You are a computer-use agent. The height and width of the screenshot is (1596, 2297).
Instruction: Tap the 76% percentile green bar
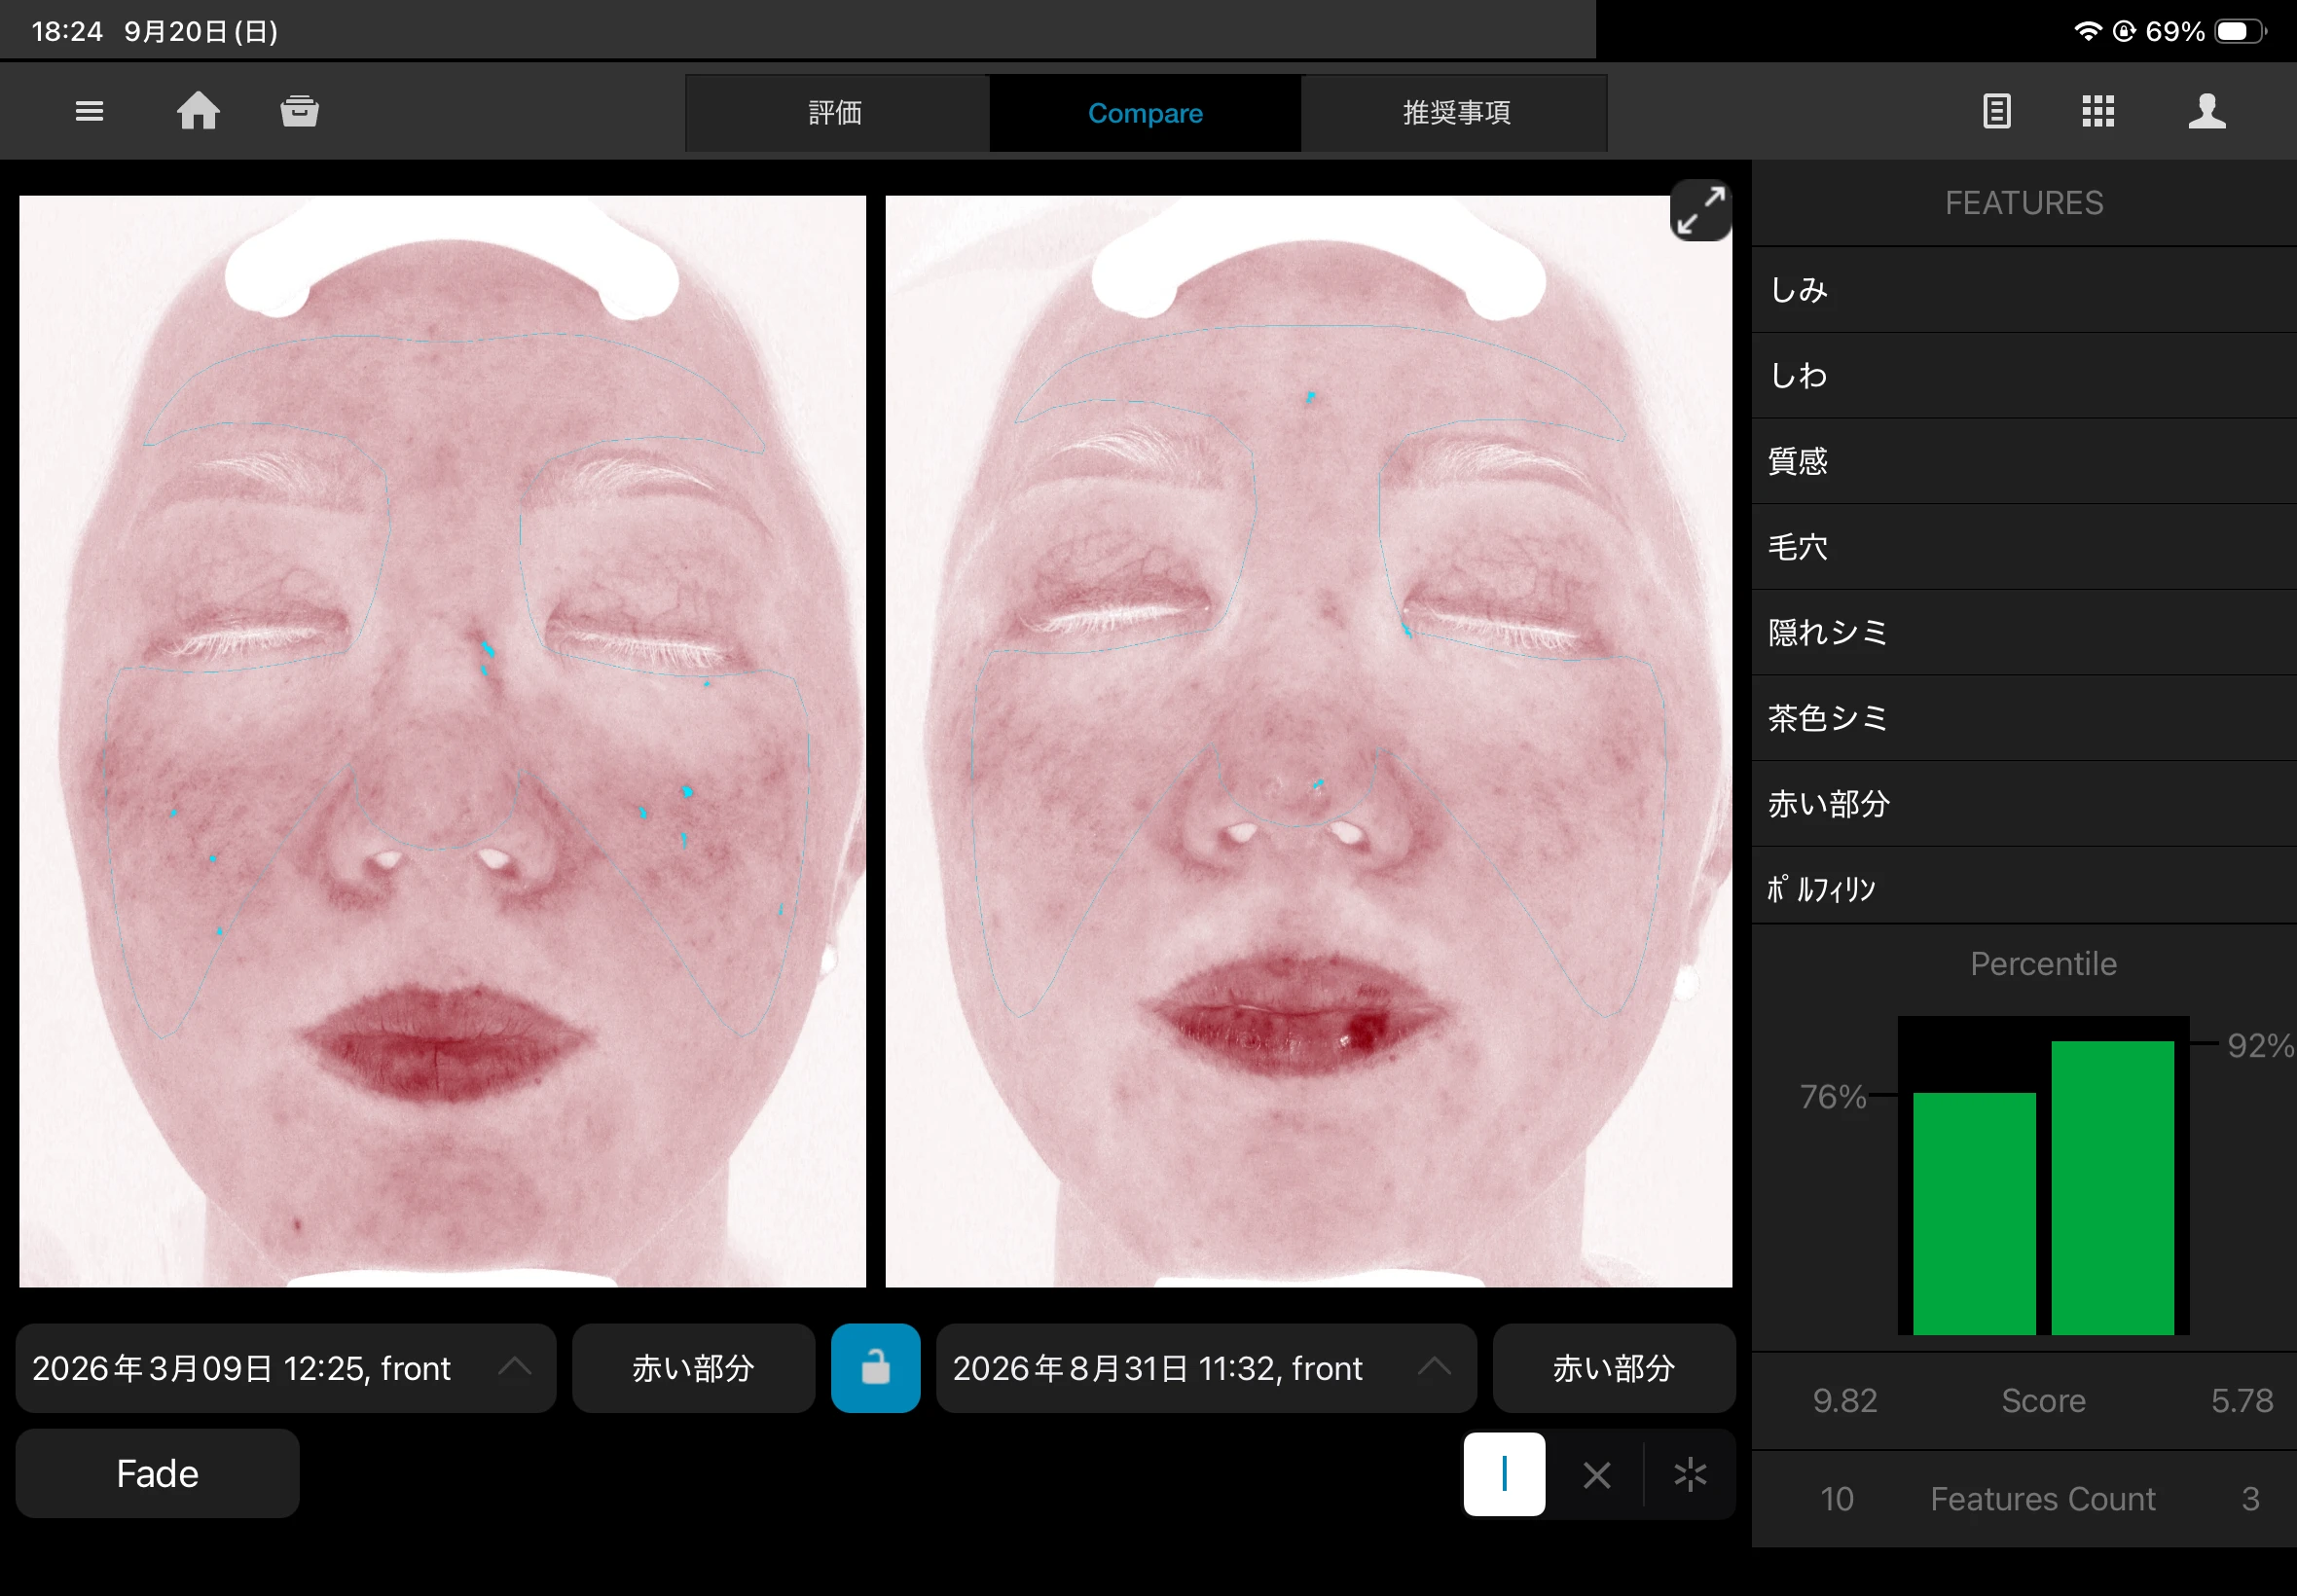[1974, 1213]
